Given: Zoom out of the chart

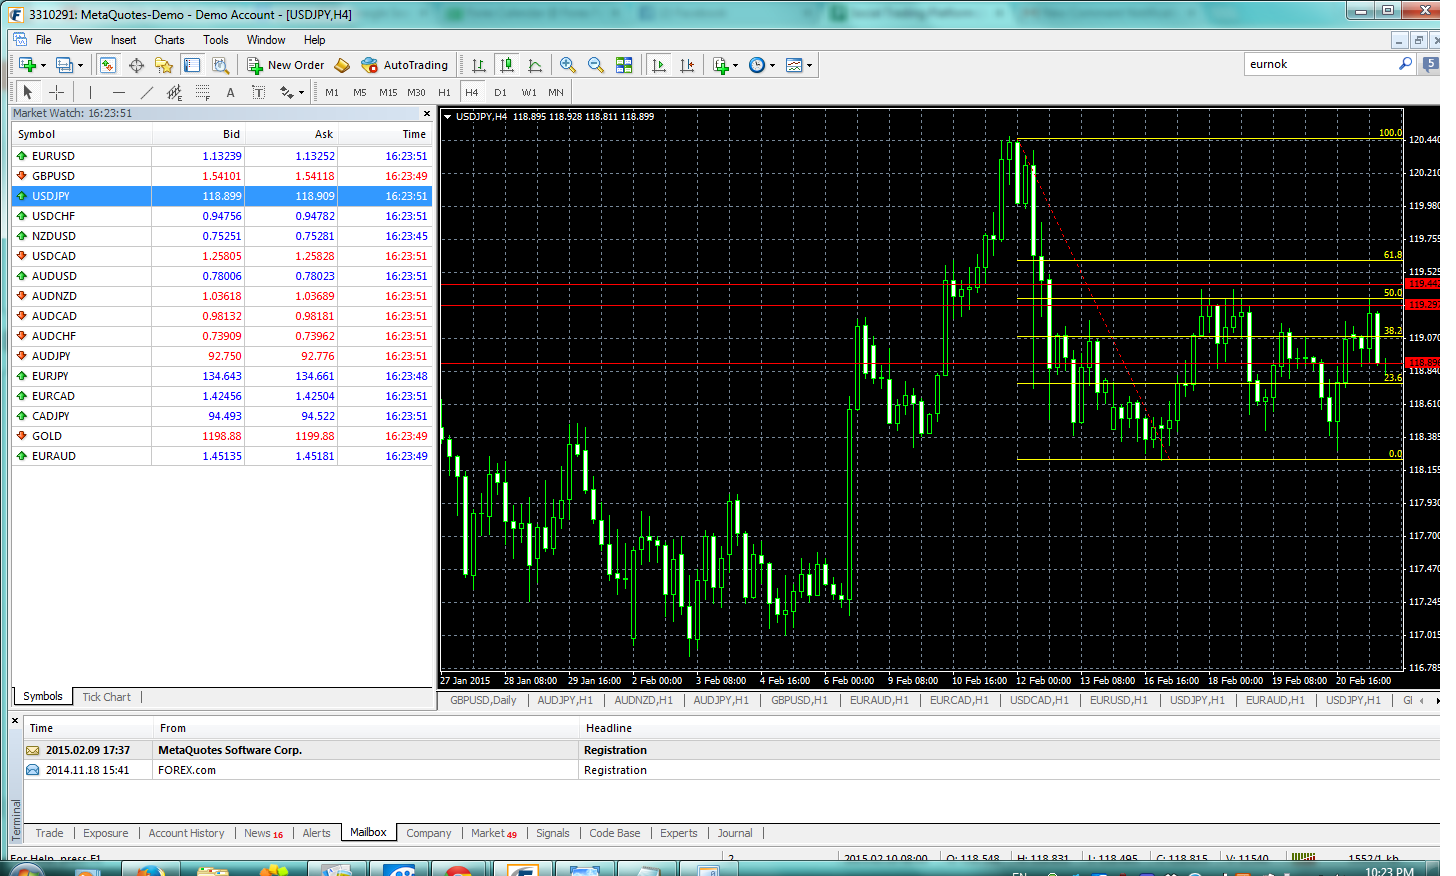Looking at the screenshot, I should tap(596, 65).
